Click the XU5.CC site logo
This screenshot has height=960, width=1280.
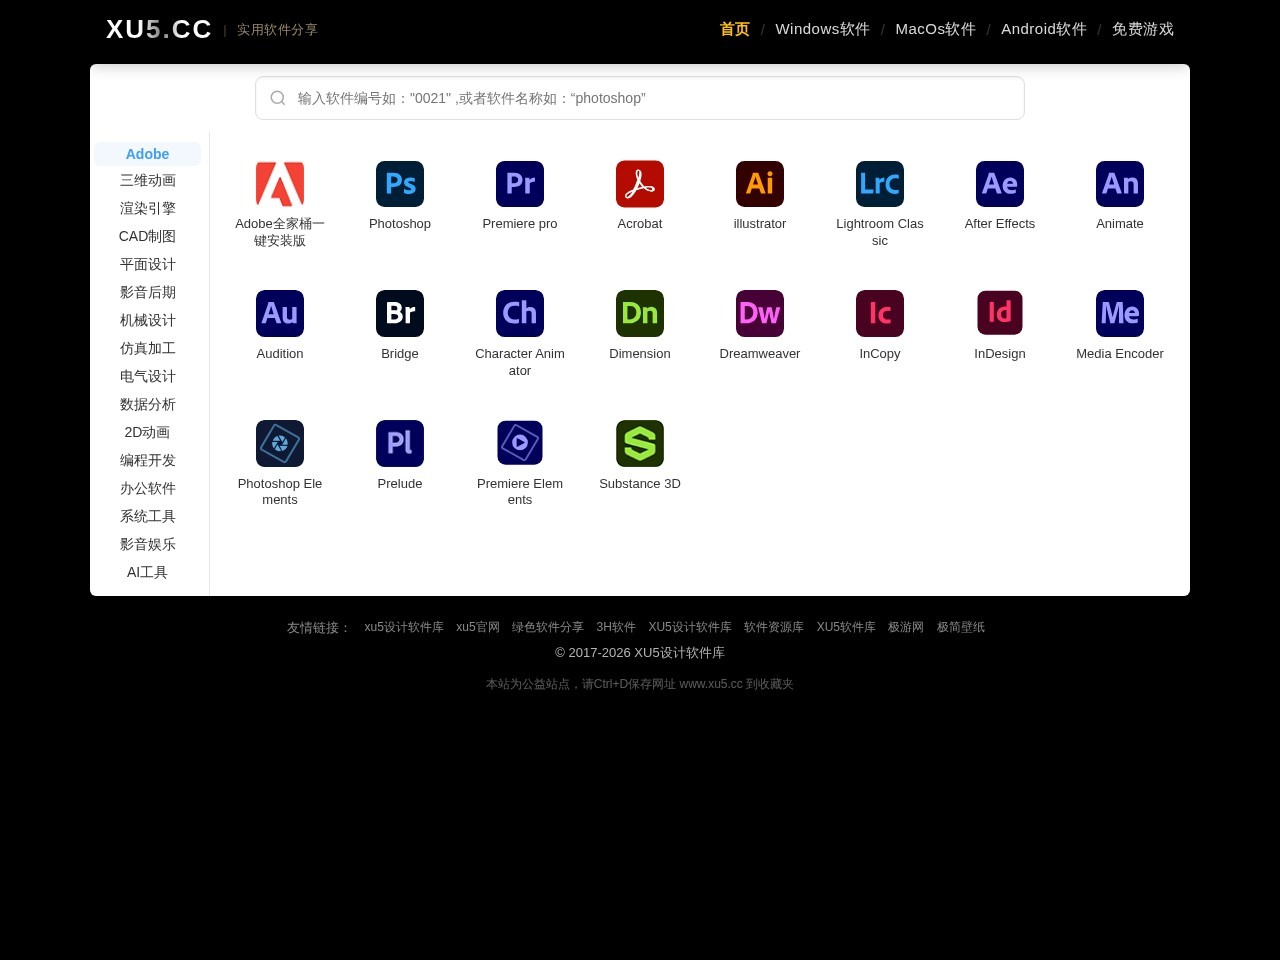pos(159,29)
